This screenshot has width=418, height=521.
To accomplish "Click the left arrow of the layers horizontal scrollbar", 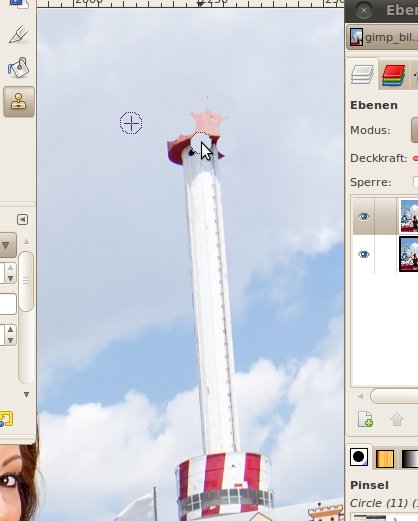I will pyautogui.click(x=360, y=396).
